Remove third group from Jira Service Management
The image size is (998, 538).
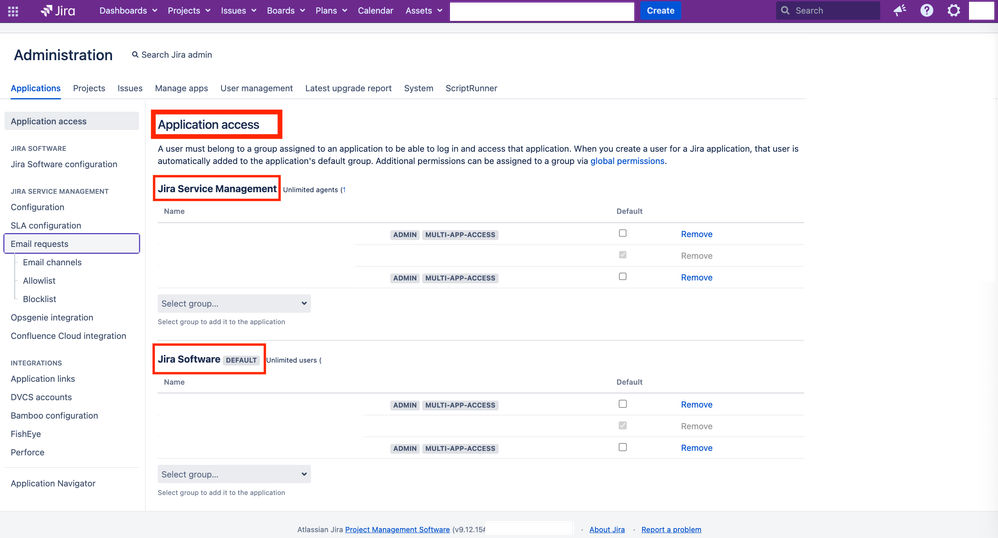point(696,278)
